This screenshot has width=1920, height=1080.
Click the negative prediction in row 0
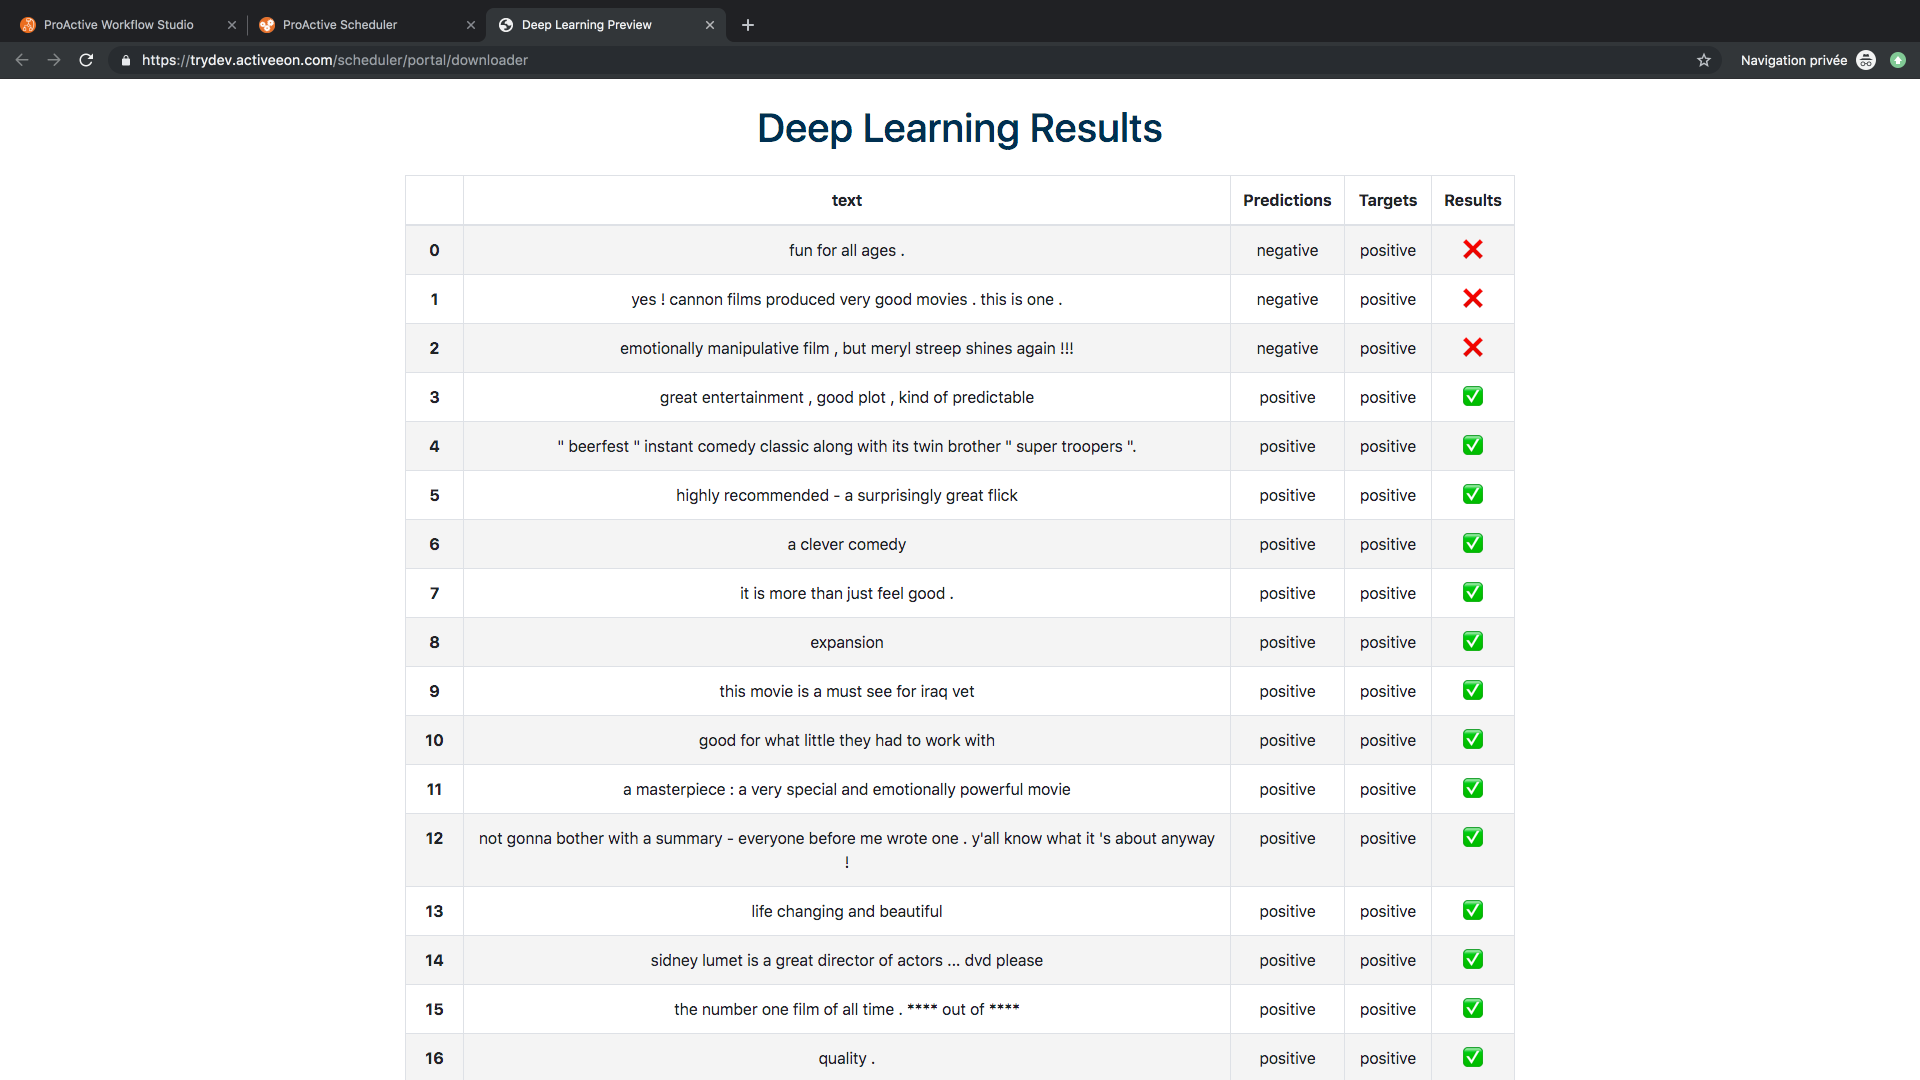coord(1287,250)
